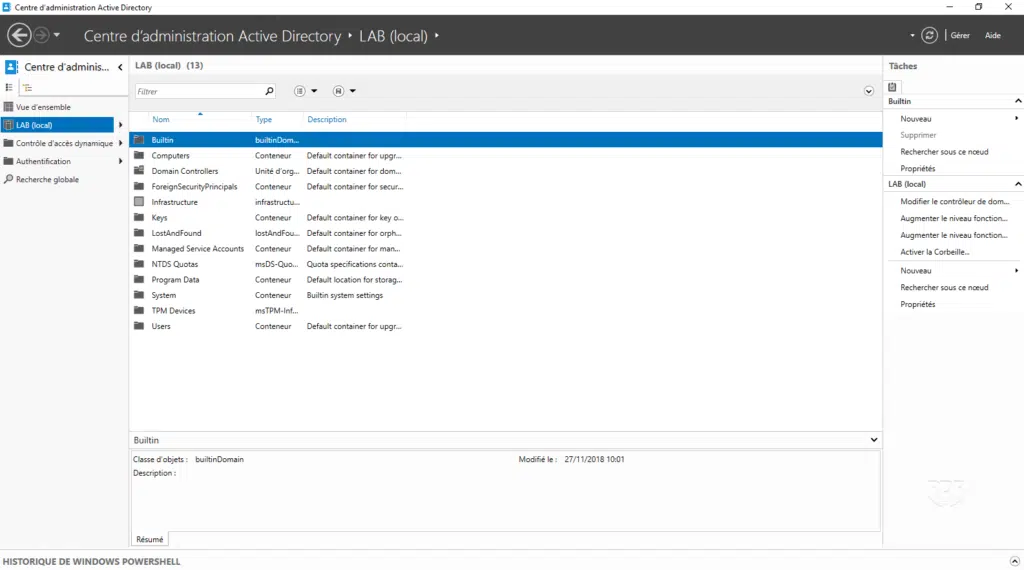Open the Gérer menu
The width and height of the screenshot is (1024, 570).
(x=960, y=35)
